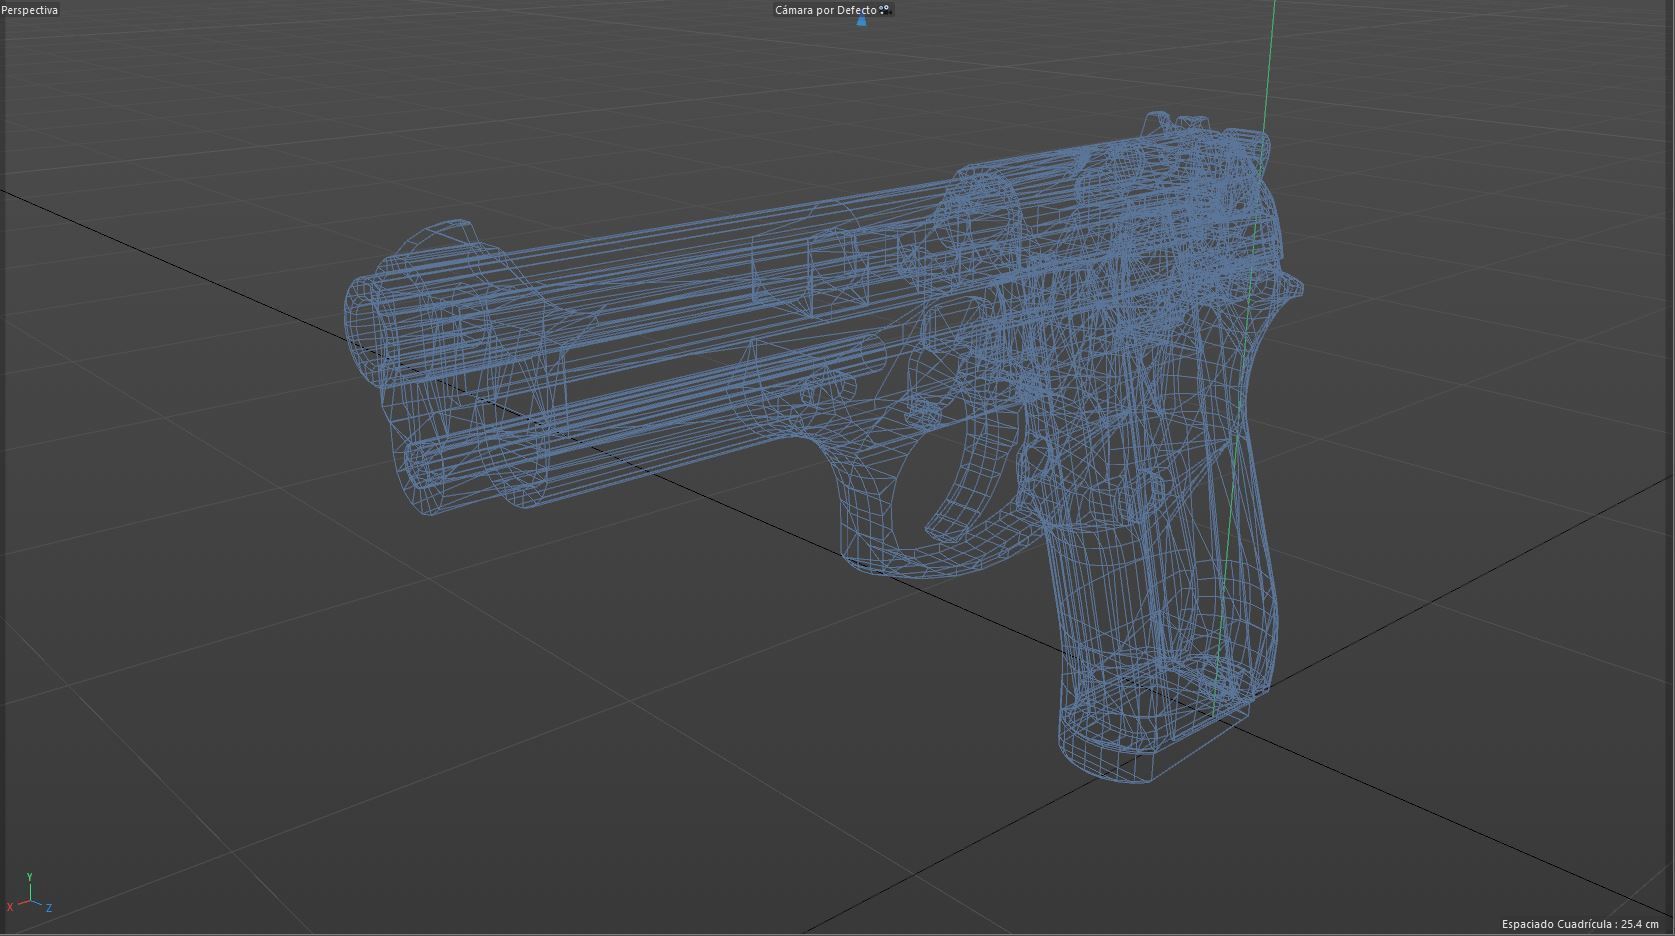Click the camera icon beside Cámara por Defecto
The height and width of the screenshot is (936, 1675).
coord(886,10)
